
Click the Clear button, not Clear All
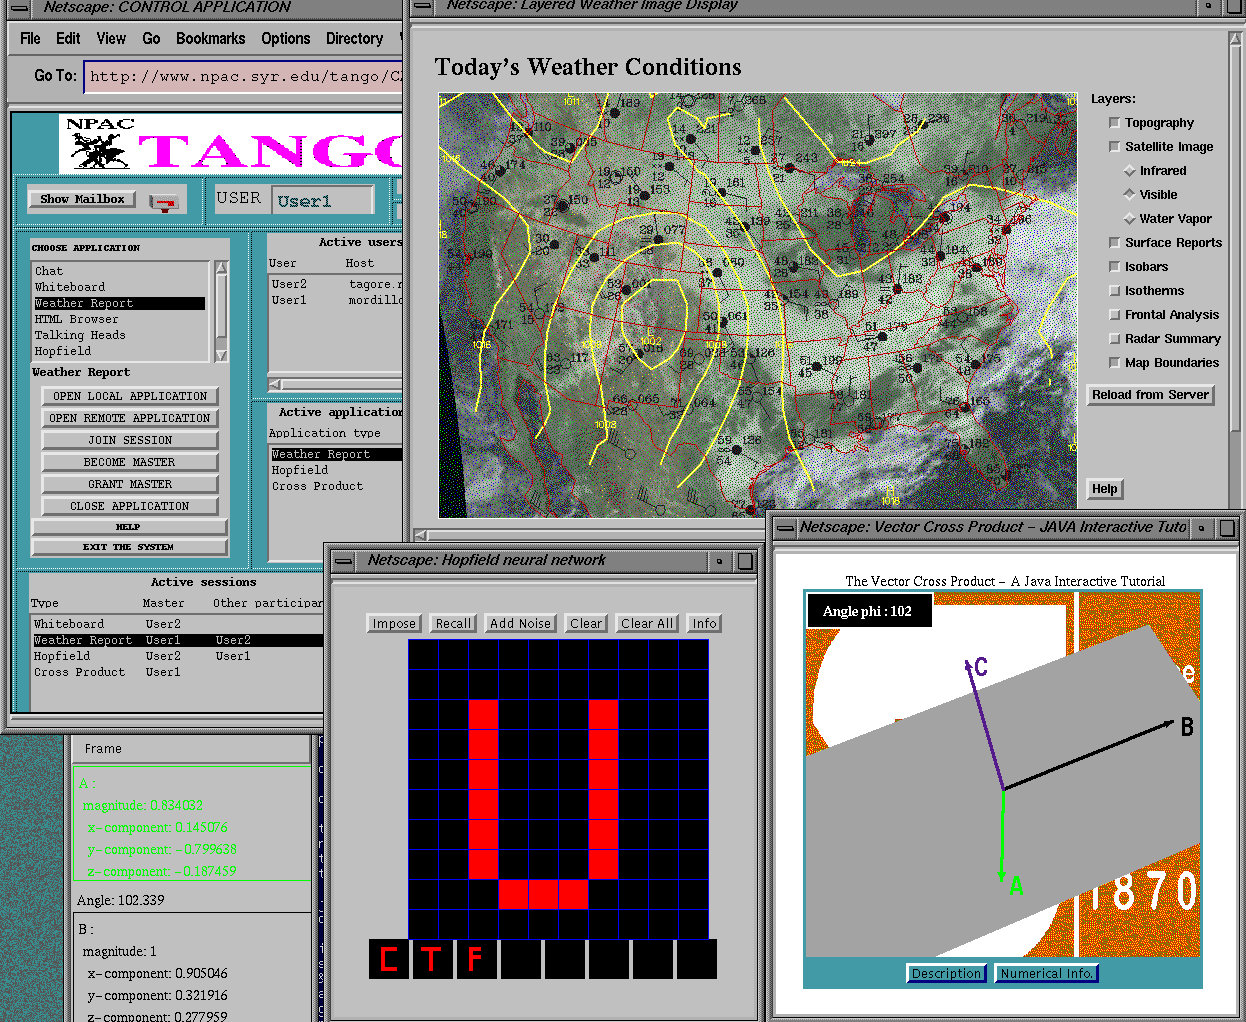(x=586, y=624)
